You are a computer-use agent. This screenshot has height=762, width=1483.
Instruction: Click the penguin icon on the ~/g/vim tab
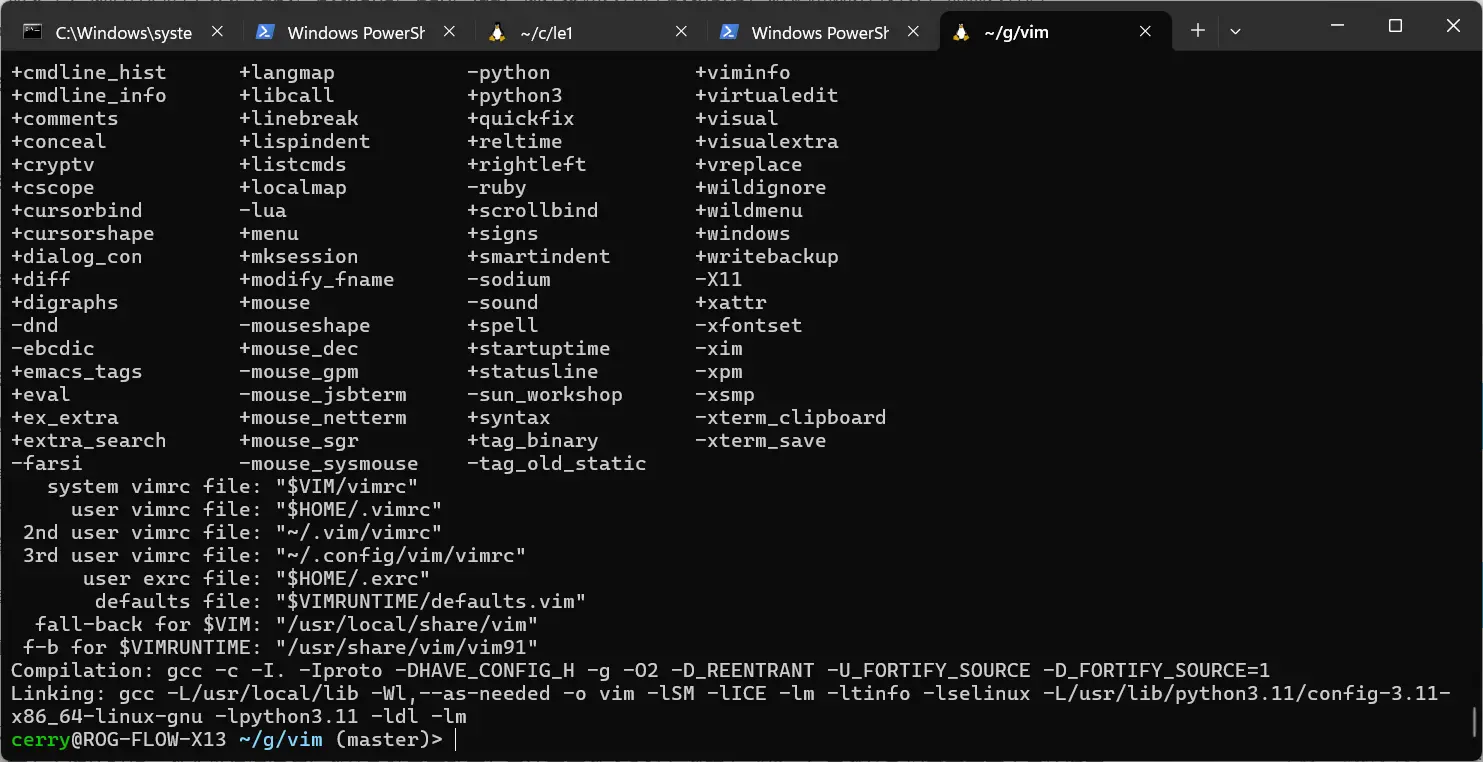click(x=961, y=32)
